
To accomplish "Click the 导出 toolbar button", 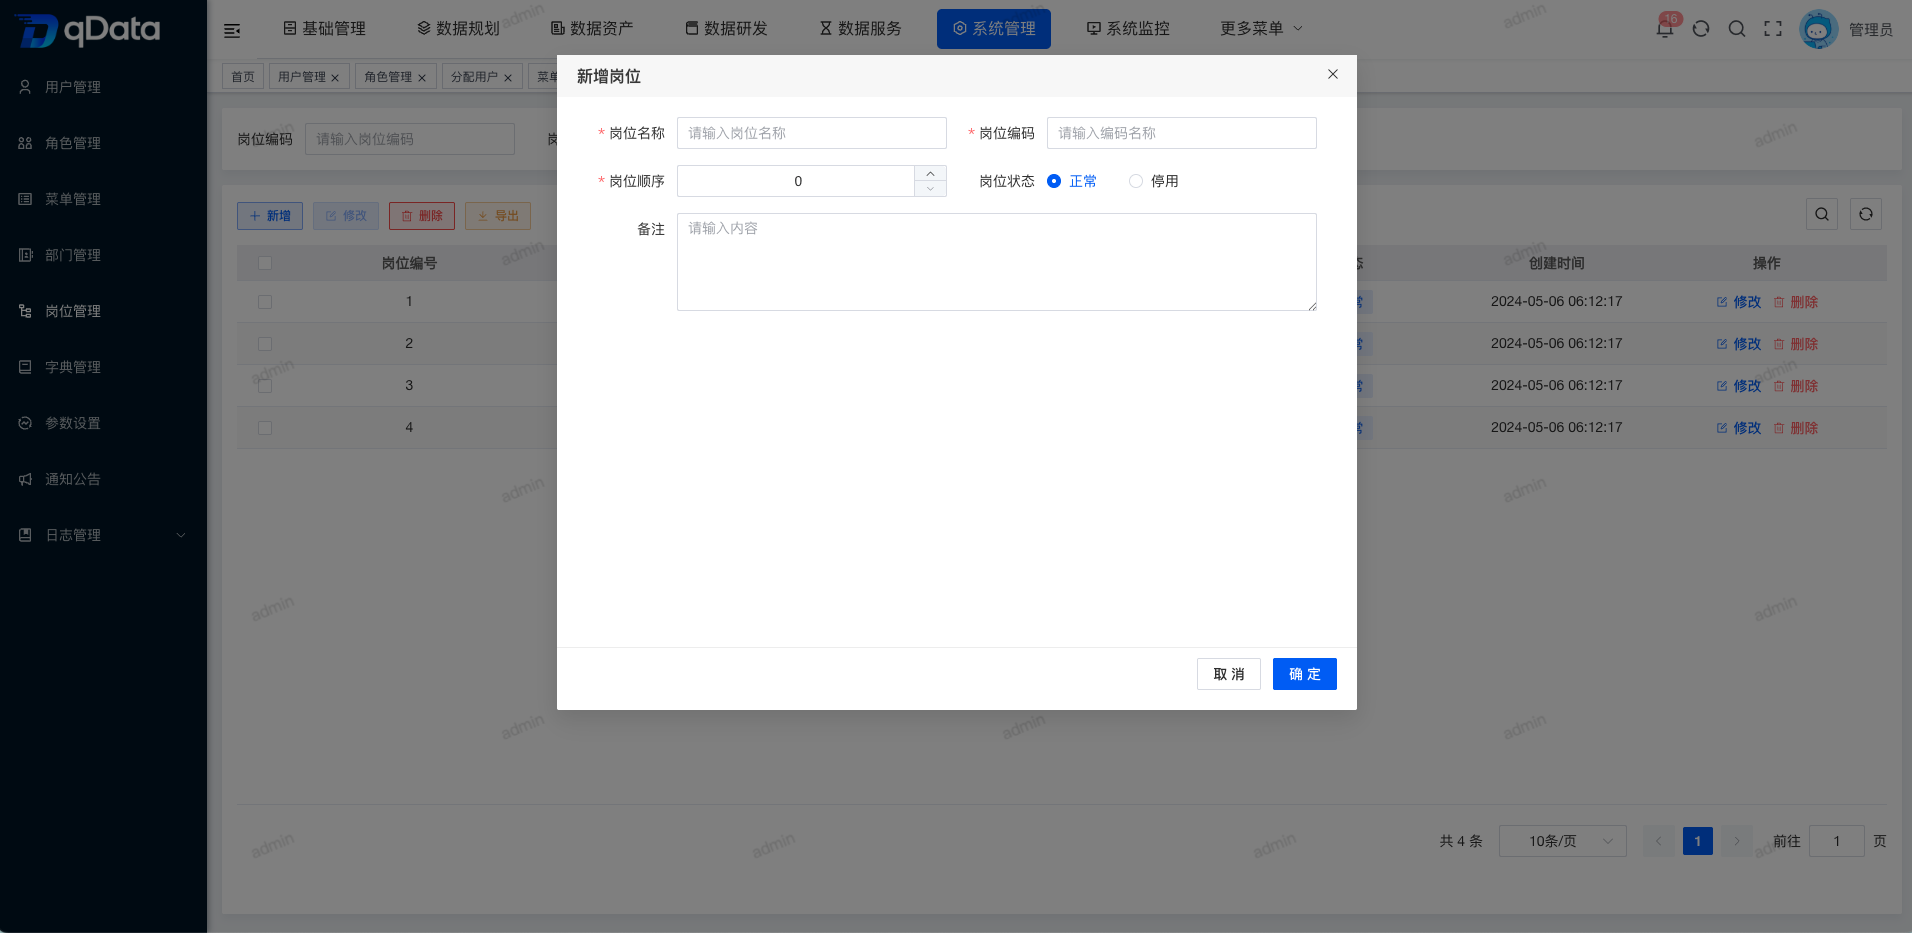I will click(498, 216).
